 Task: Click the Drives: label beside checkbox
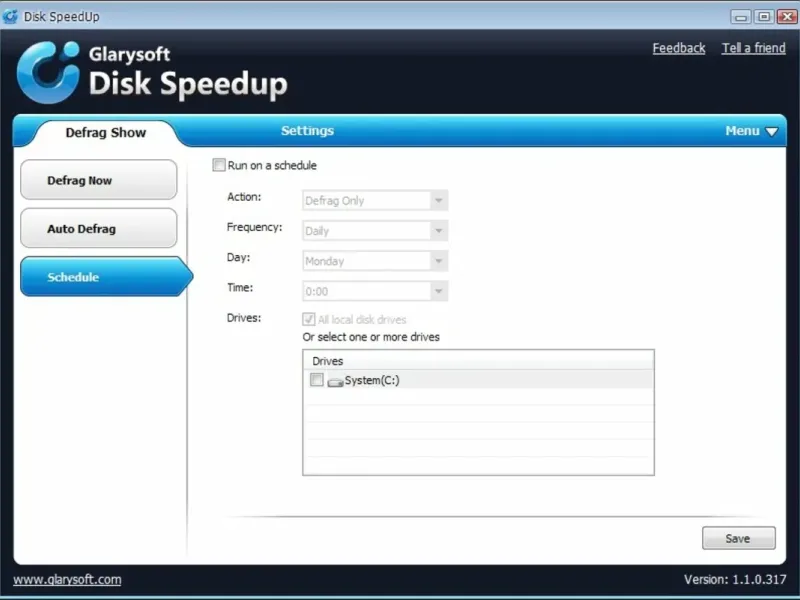(x=244, y=318)
